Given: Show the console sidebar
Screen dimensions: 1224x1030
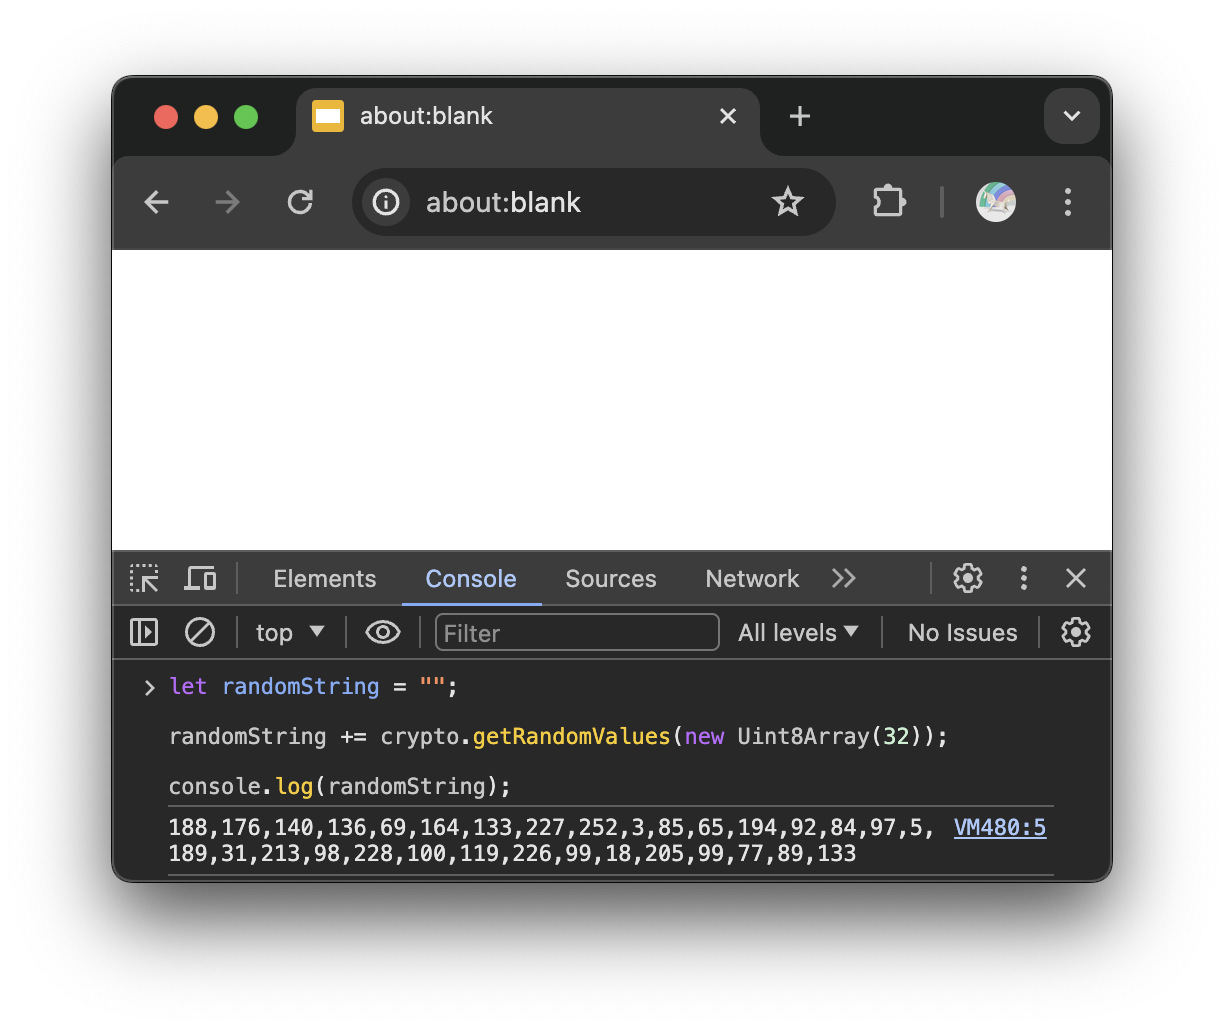Looking at the screenshot, I should (144, 632).
